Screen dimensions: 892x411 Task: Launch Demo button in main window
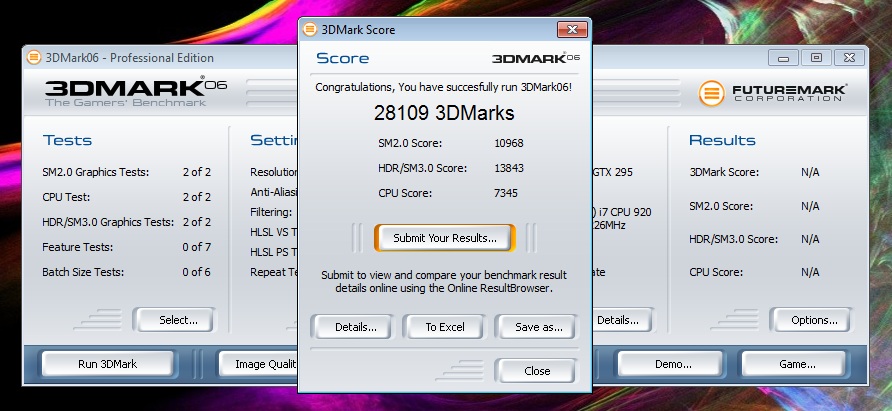(x=673, y=364)
